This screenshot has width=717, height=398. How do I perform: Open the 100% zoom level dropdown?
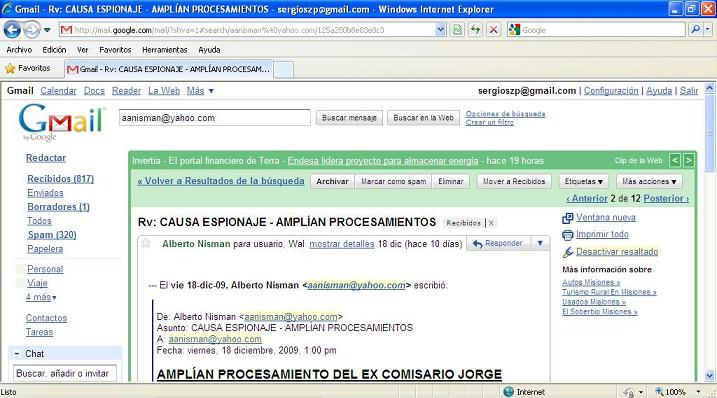(x=698, y=392)
